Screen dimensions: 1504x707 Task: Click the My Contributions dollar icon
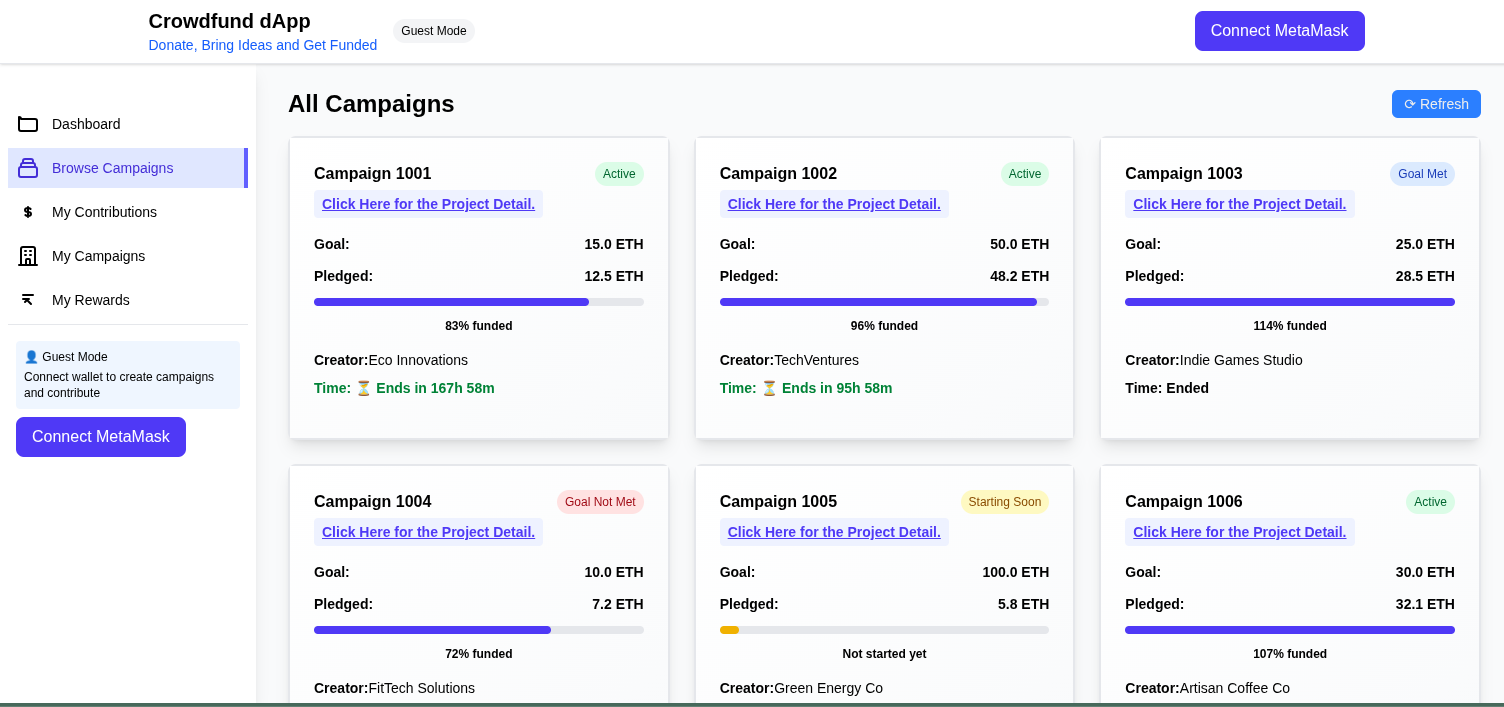click(28, 212)
